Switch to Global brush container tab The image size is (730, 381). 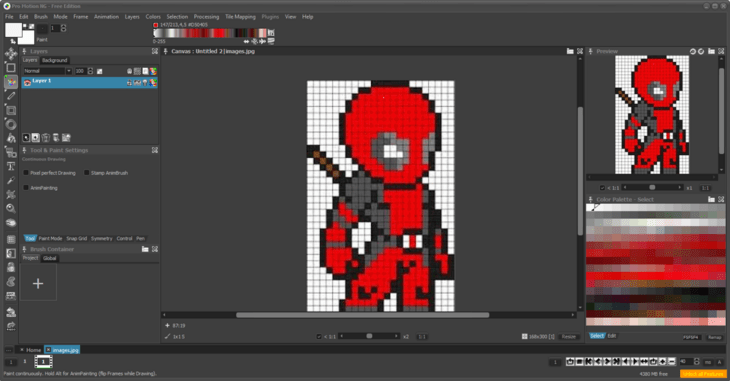(49, 258)
